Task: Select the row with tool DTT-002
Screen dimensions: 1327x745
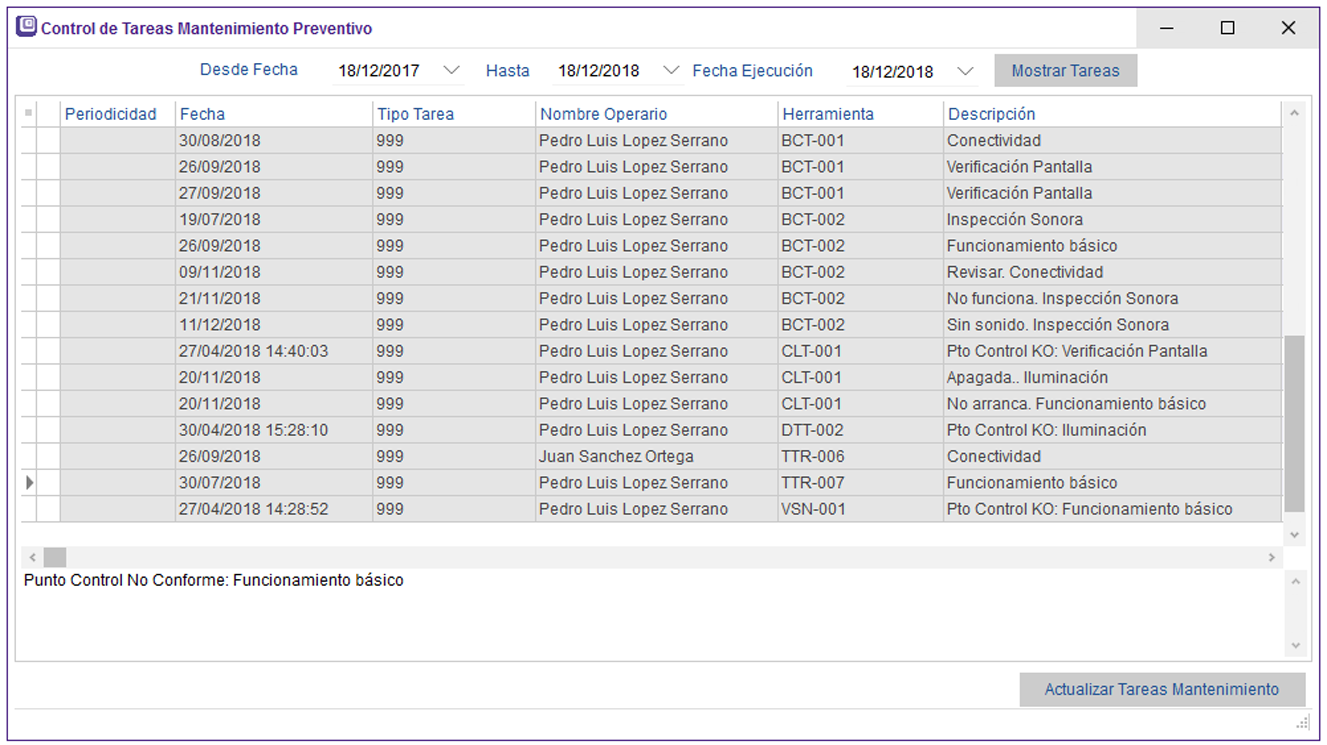Action: [812, 431]
